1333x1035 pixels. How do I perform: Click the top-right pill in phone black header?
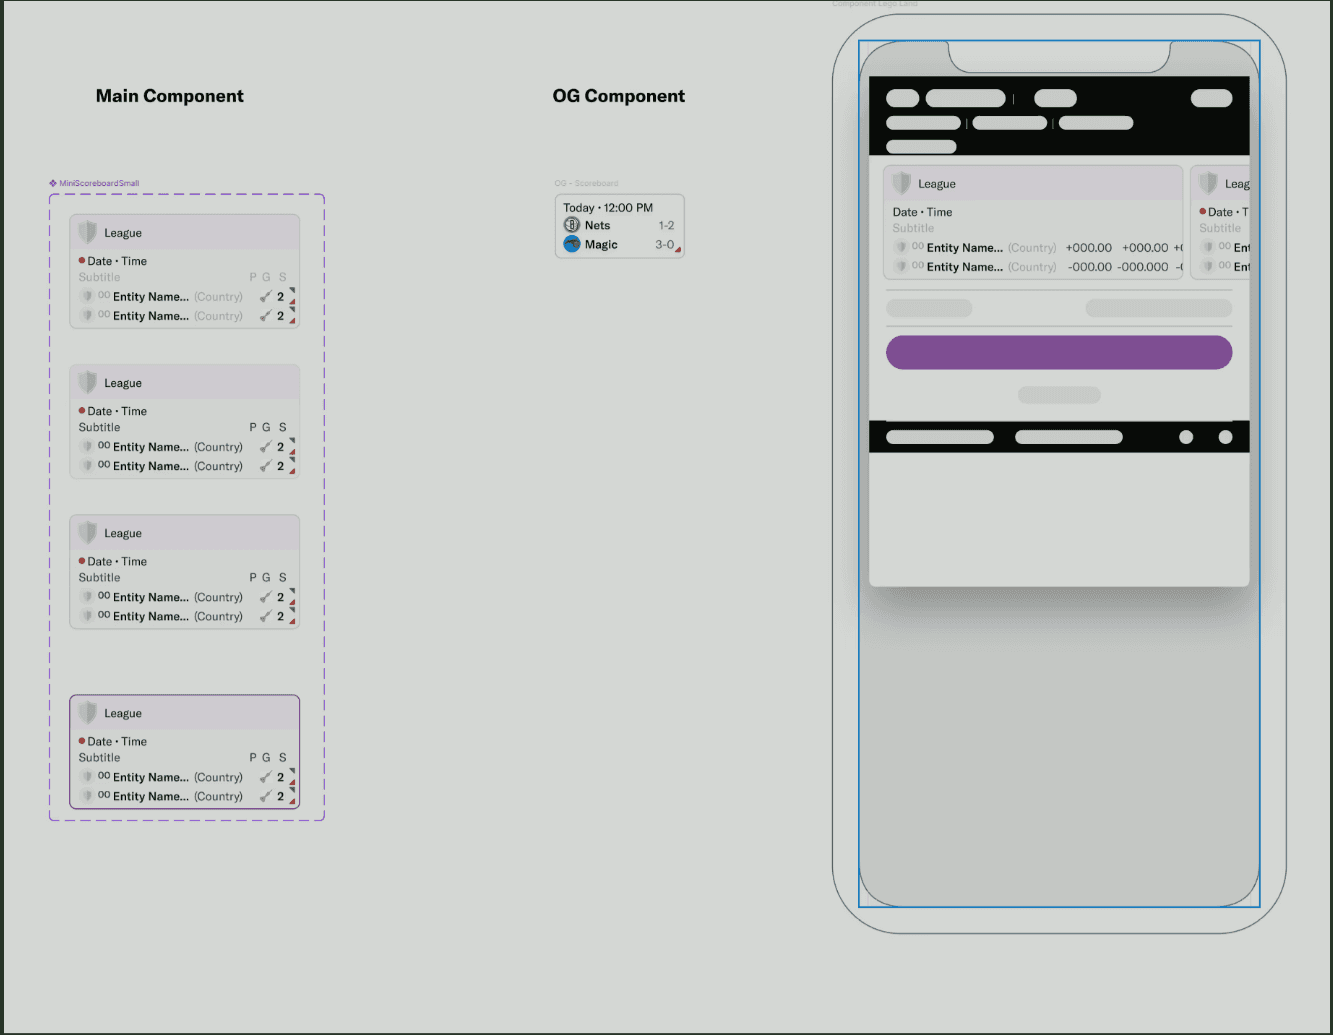pyautogui.click(x=1212, y=98)
